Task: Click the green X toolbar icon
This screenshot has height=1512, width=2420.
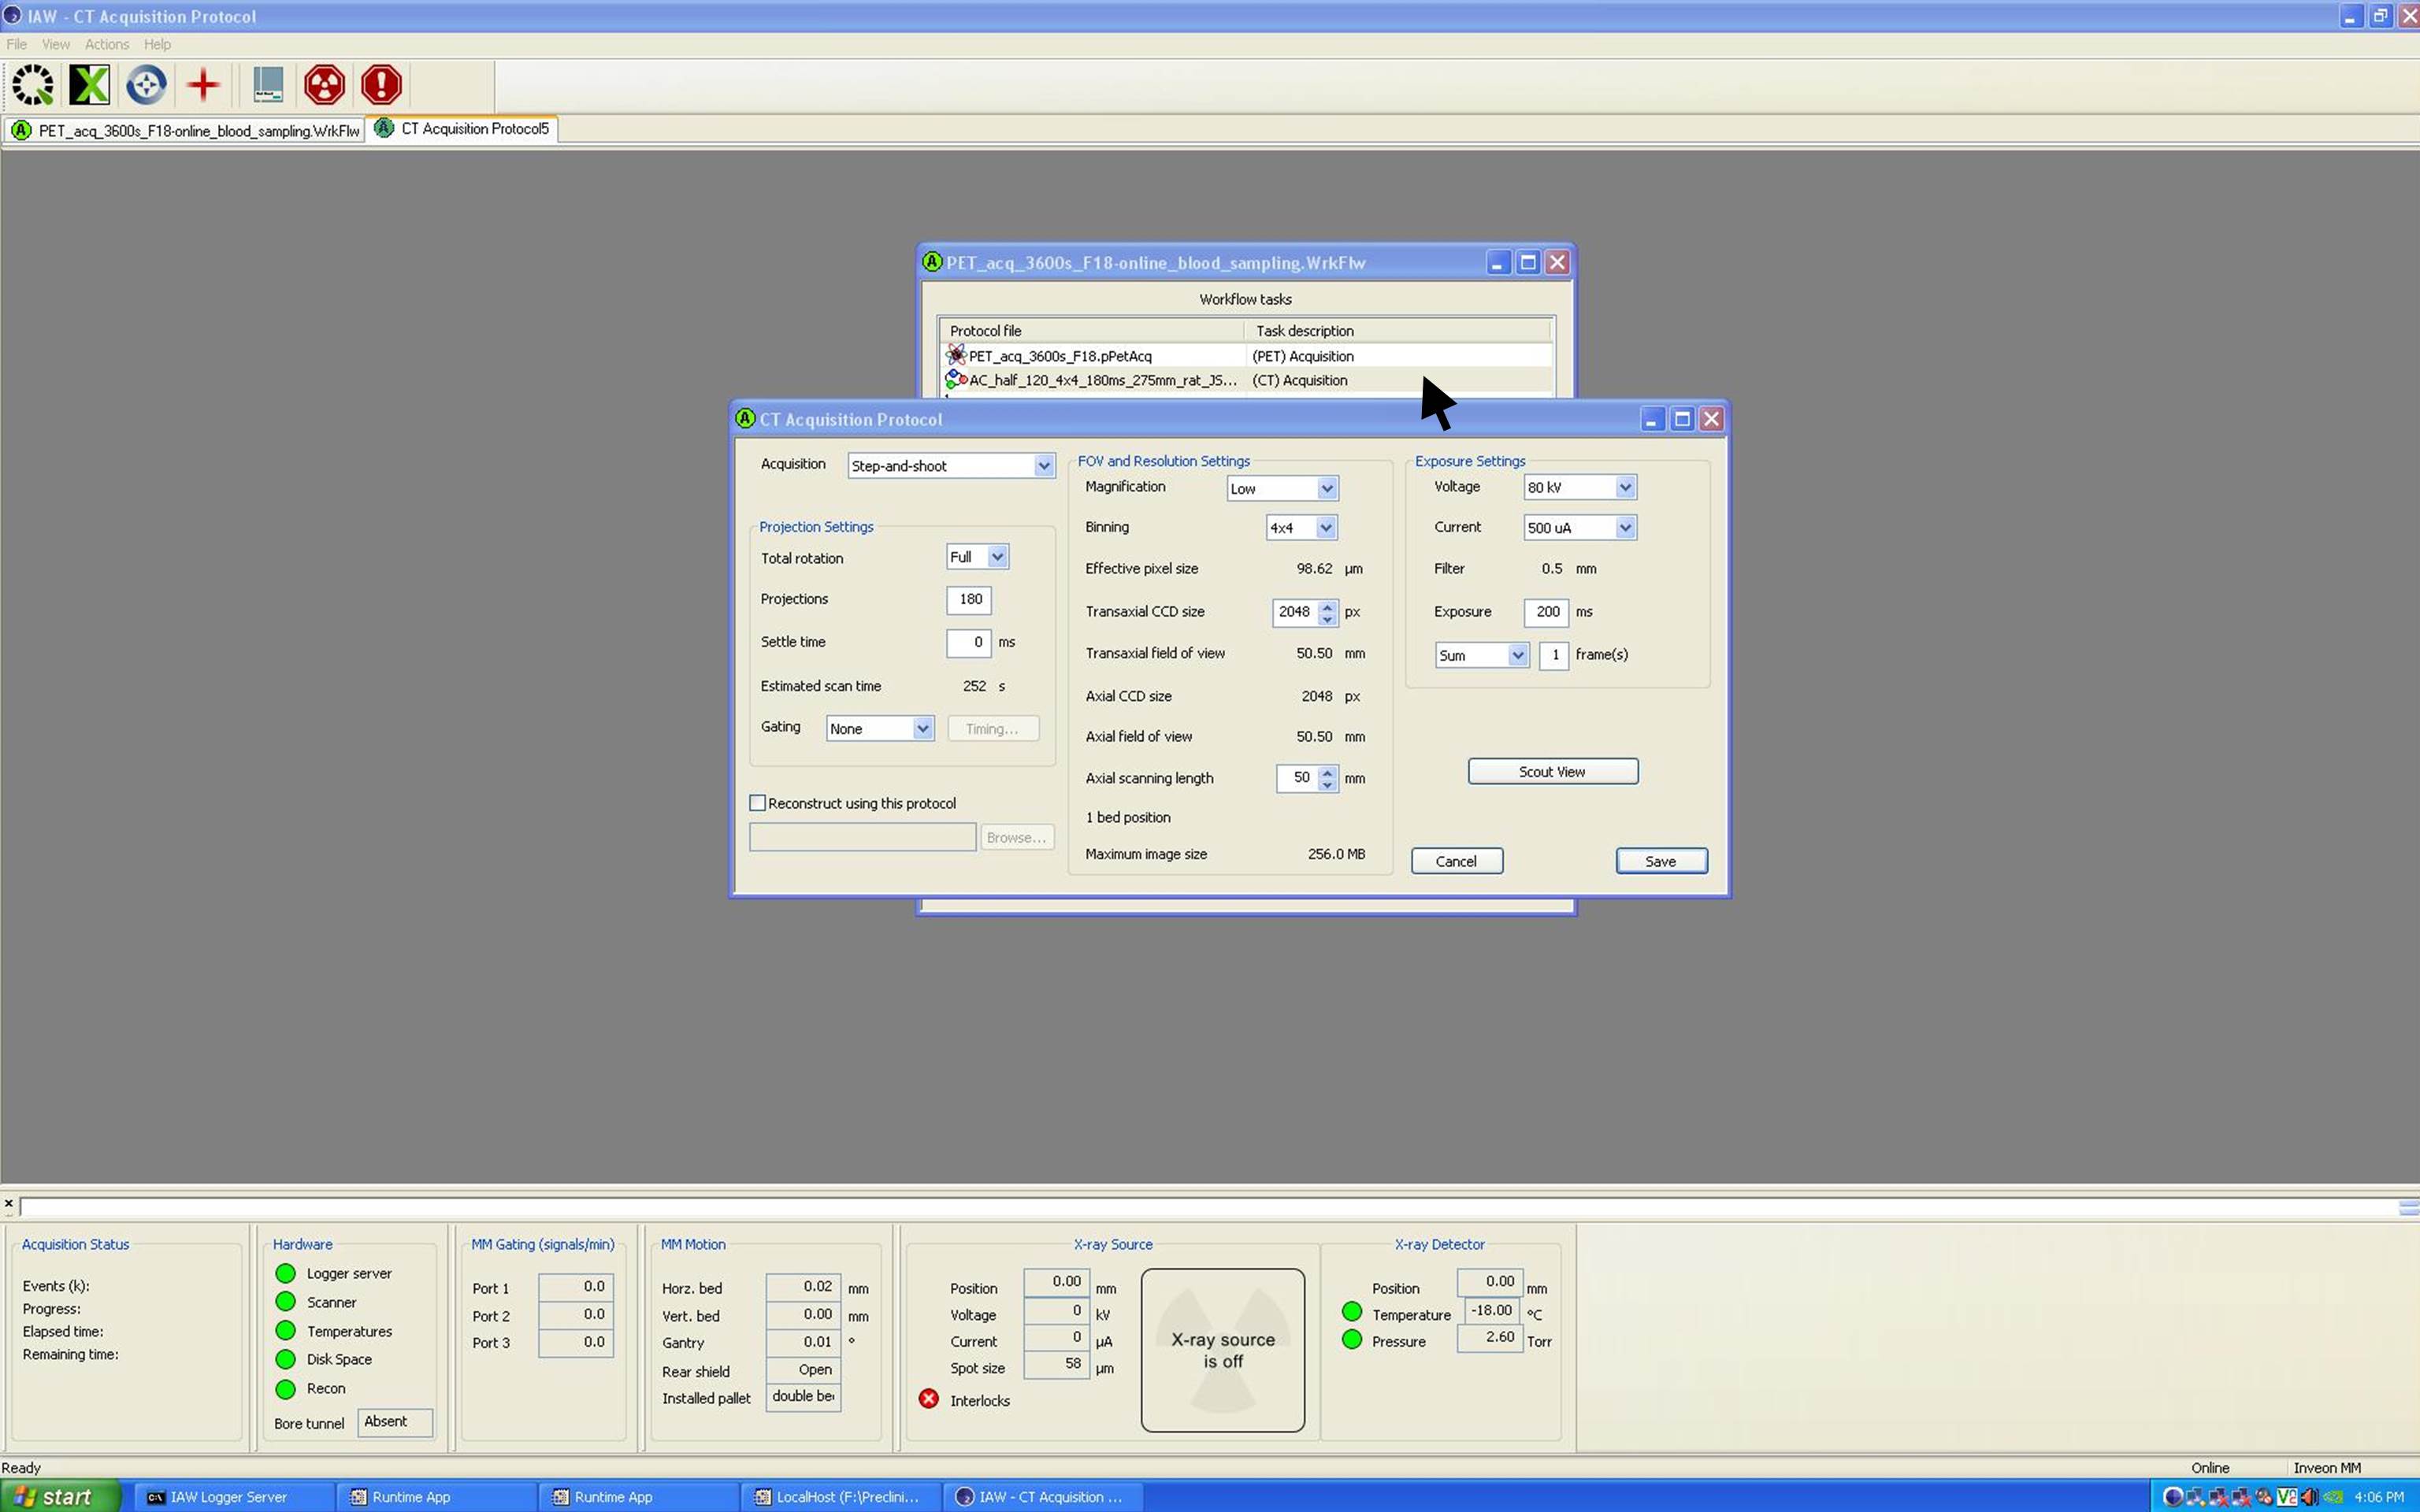Action: [89, 85]
